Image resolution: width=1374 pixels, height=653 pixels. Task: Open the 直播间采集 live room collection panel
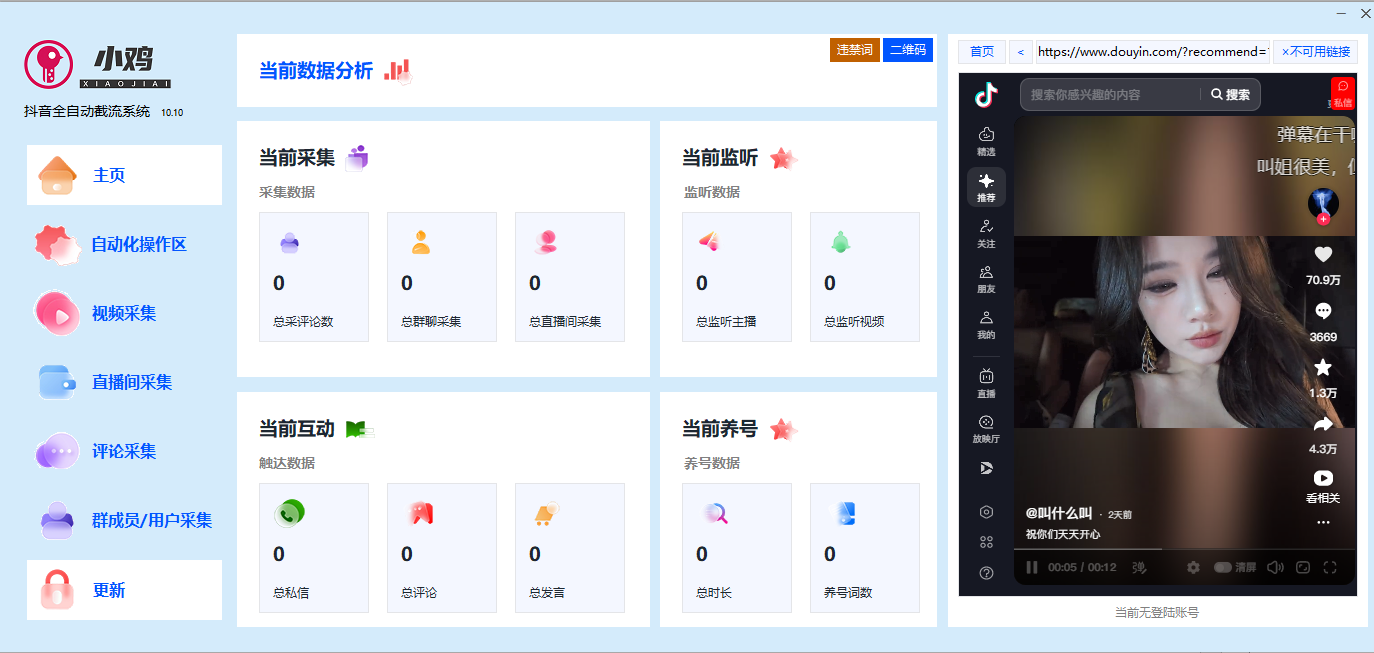(x=124, y=382)
